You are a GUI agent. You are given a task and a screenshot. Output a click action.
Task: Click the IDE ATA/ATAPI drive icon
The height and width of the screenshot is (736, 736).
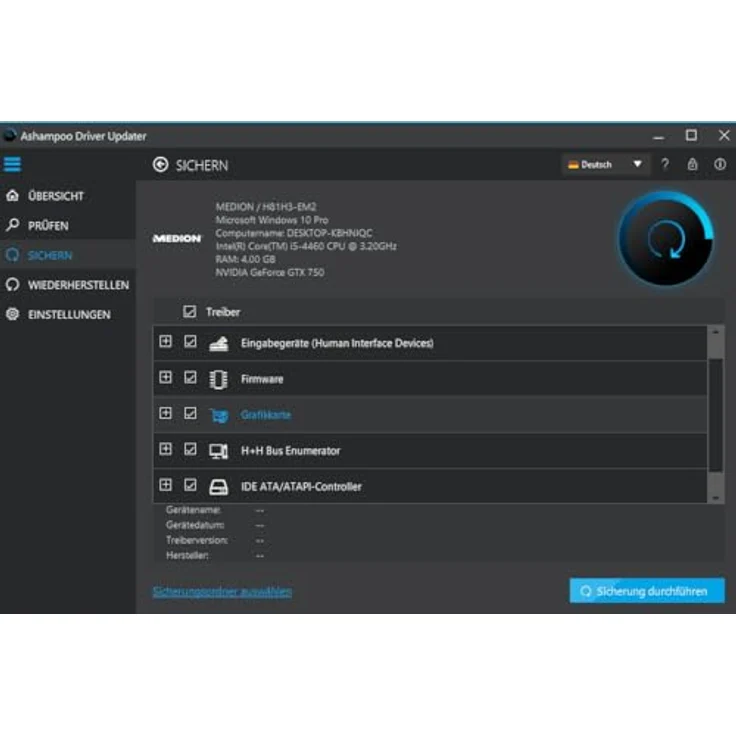pos(218,487)
